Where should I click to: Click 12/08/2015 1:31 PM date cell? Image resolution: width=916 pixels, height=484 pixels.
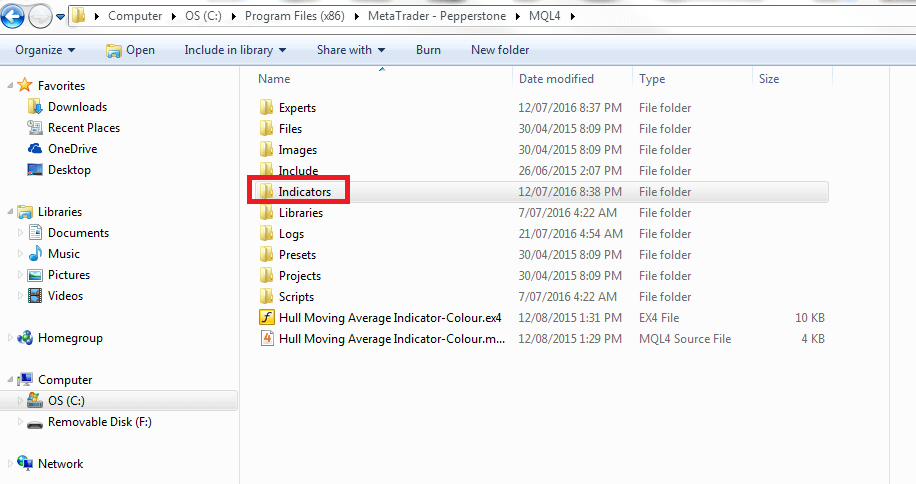pyautogui.click(x=570, y=318)
